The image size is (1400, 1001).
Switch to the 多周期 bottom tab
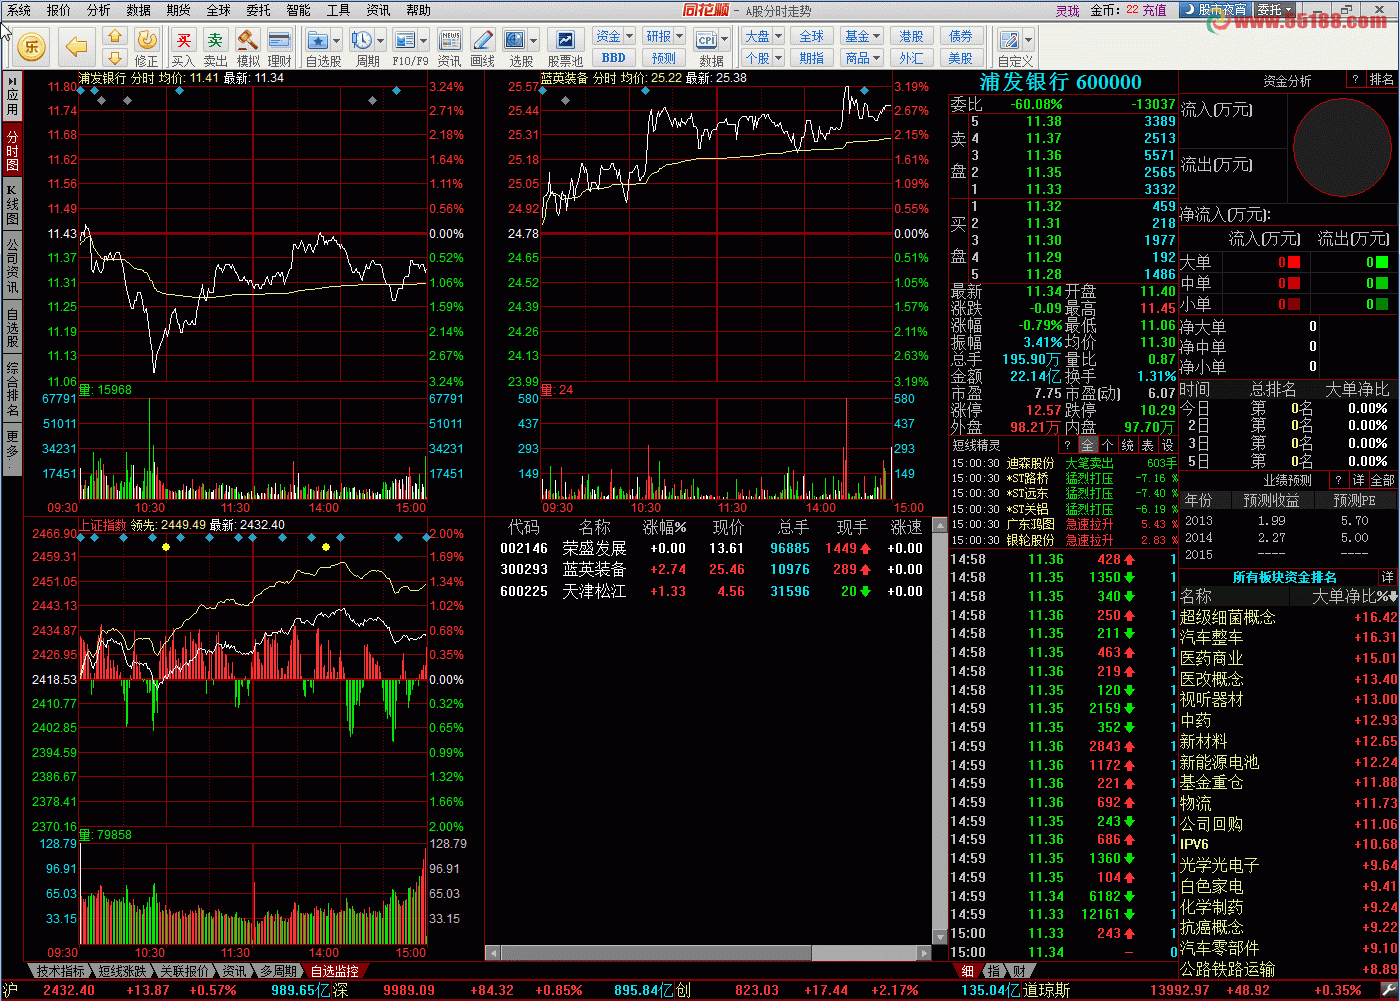[277, 971]
